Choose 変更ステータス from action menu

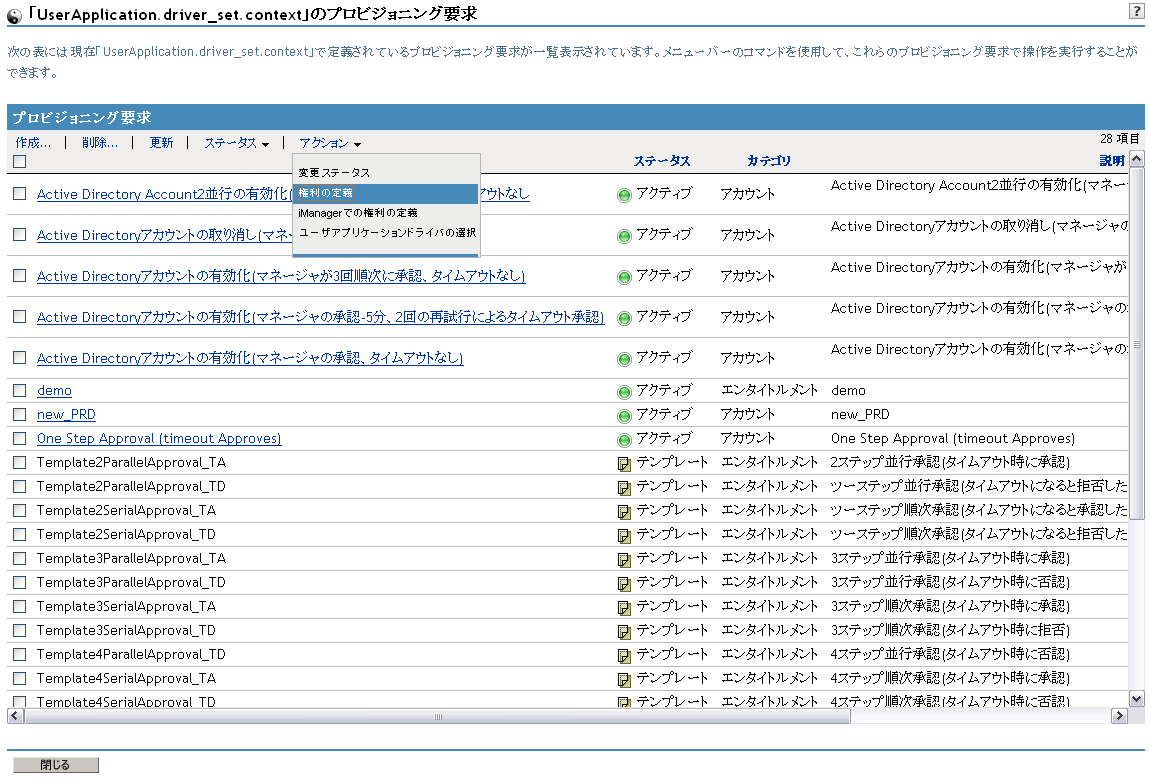click(334, 173)
